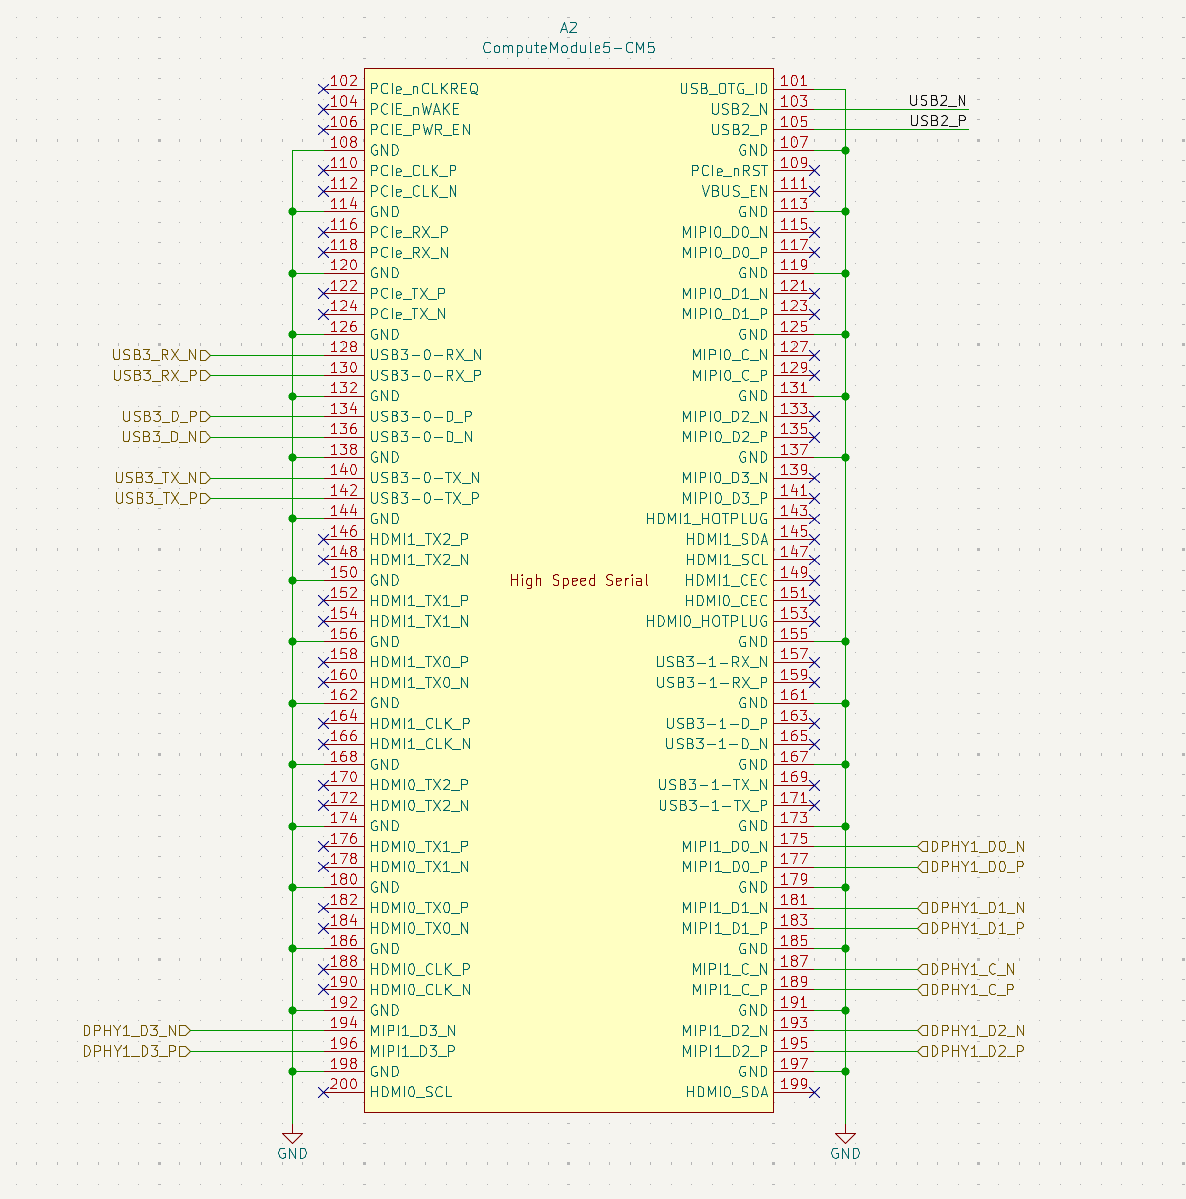Select the no-connect marker on pin 199
The image size is (1186, 1199).
pos(814,1092)
